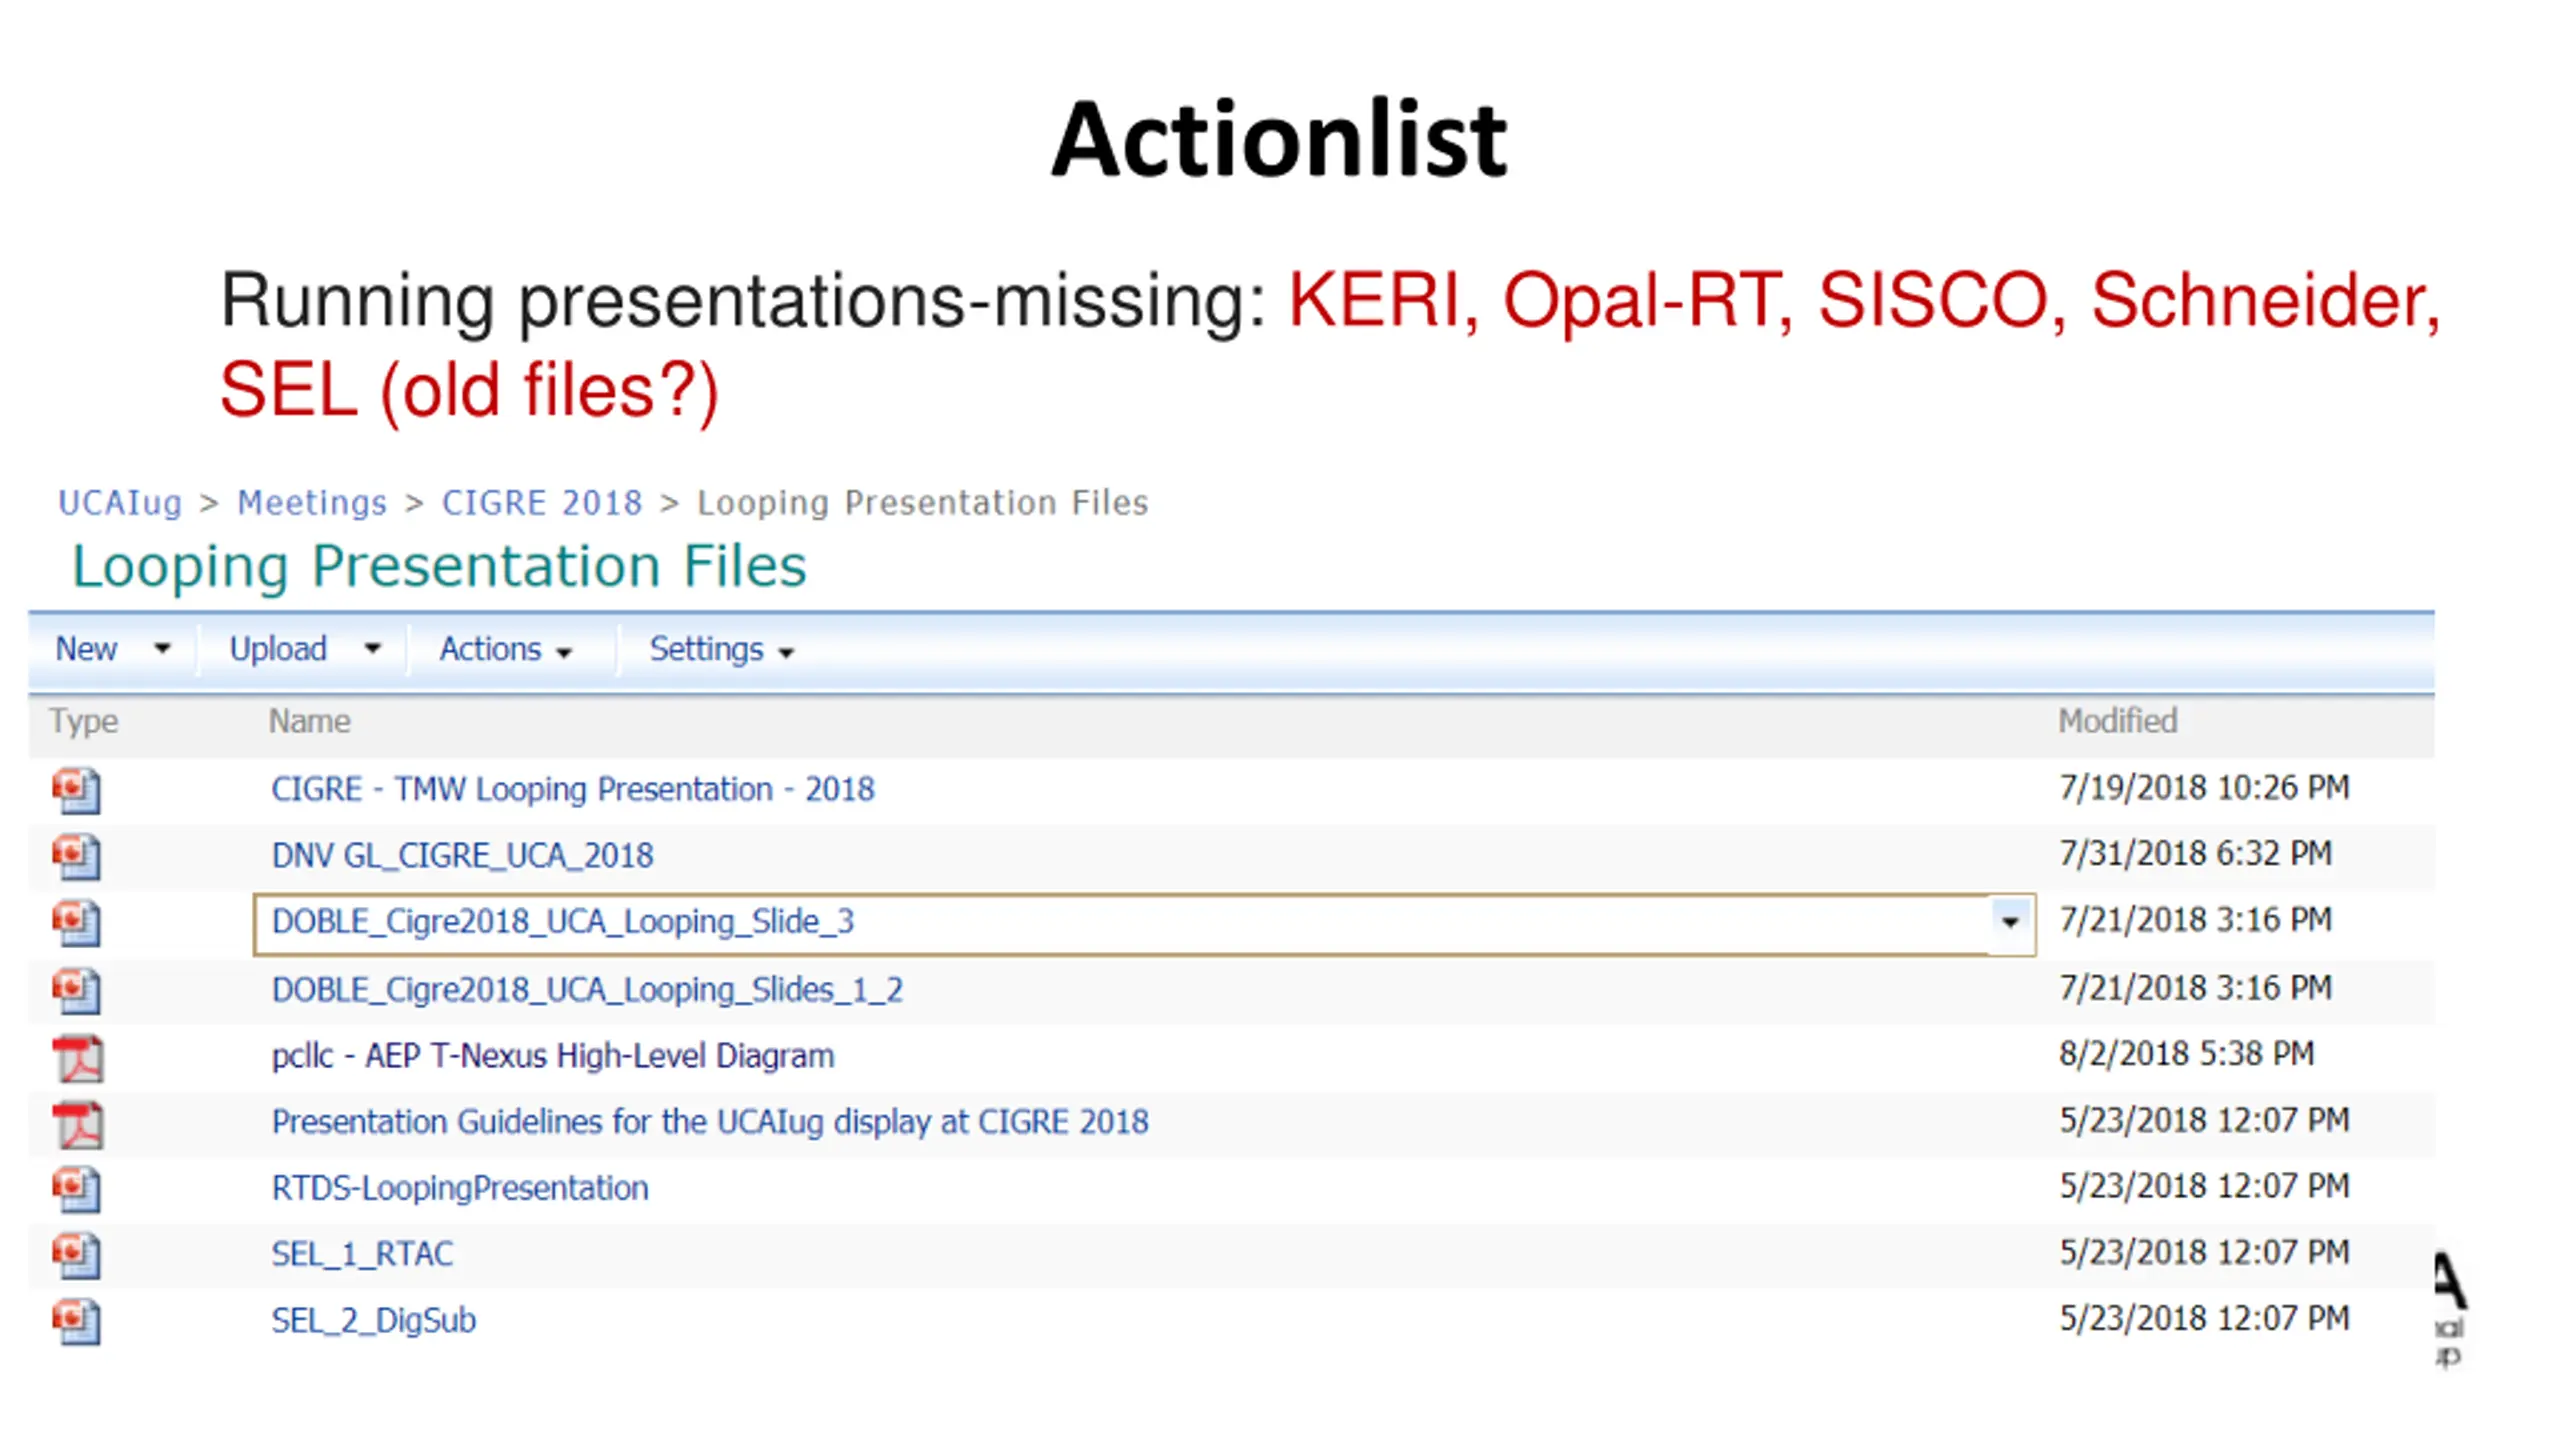Click modified date 8/2/2018 5:38 PM
Image resolution: width=2560 pixels, height=1440 pixels.
[2186, 1054]
